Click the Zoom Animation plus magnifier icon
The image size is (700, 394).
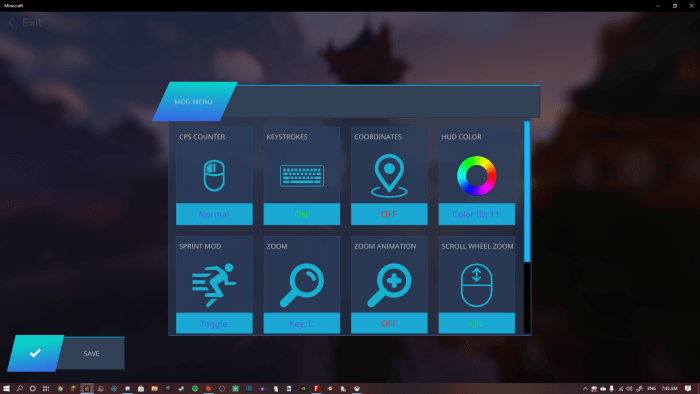point(389,285)
